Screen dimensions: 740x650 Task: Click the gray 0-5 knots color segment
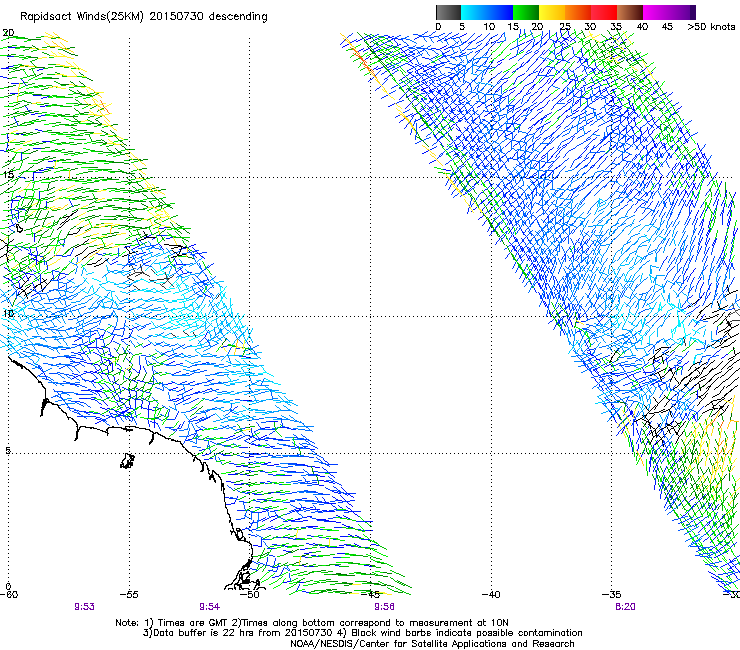click(x=448, y=12)
